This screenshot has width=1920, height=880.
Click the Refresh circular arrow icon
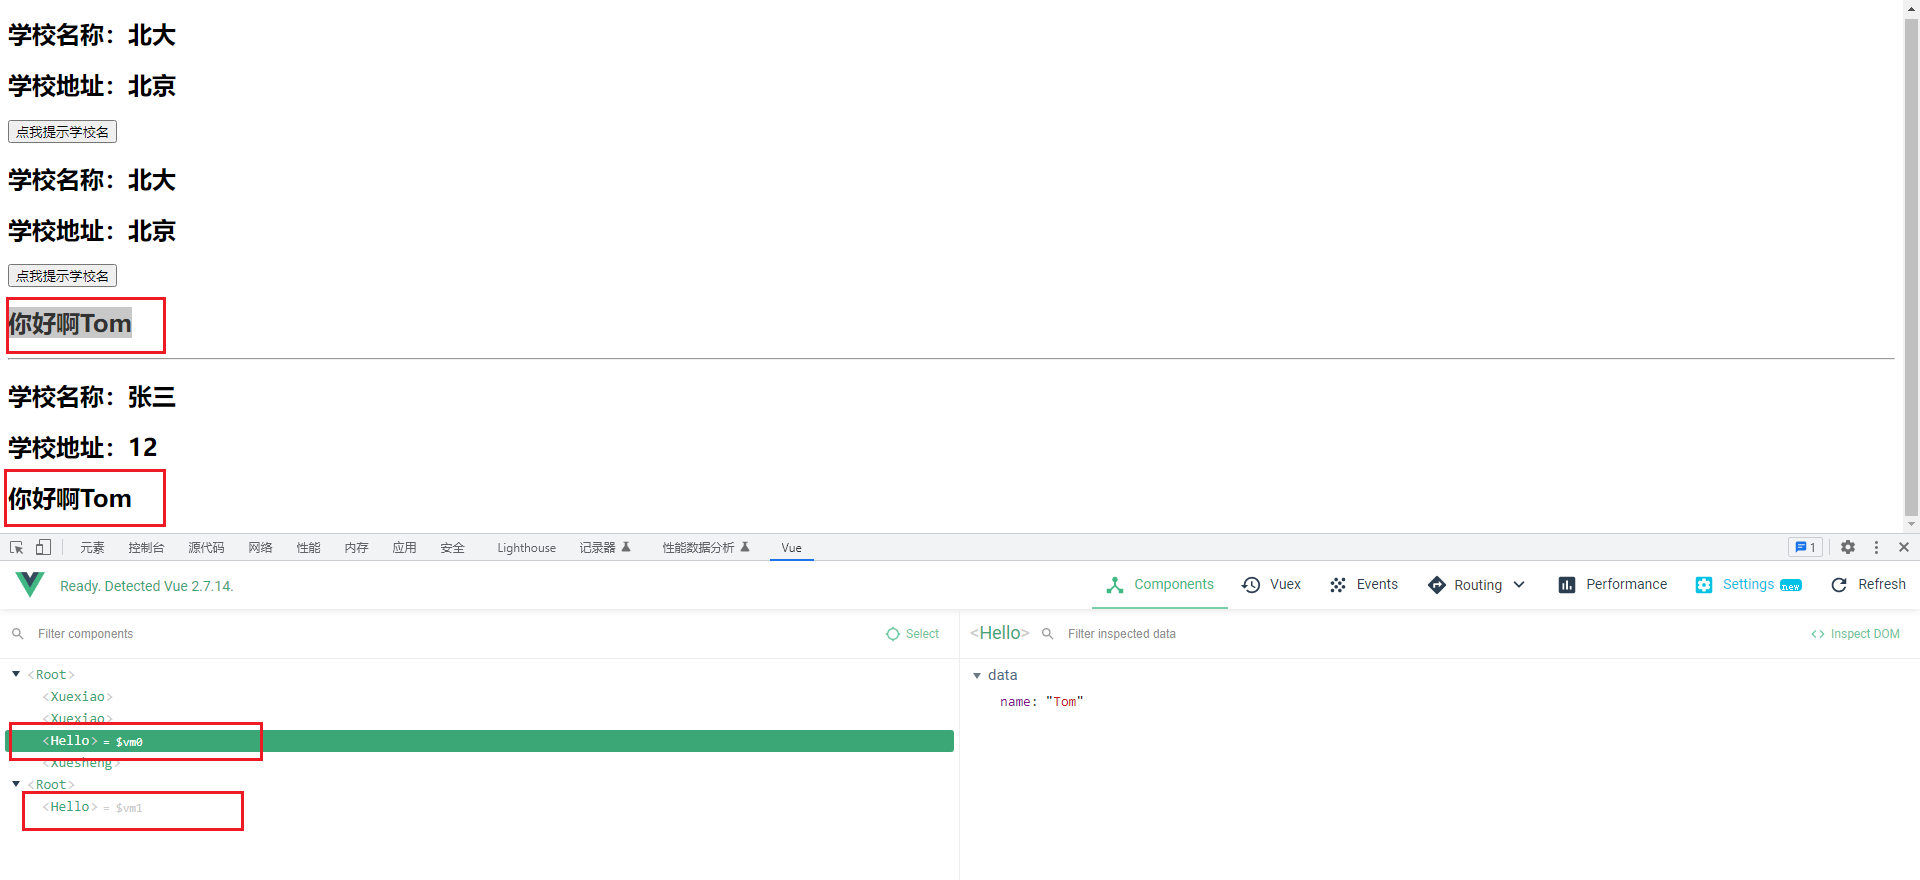(1839, 585)
